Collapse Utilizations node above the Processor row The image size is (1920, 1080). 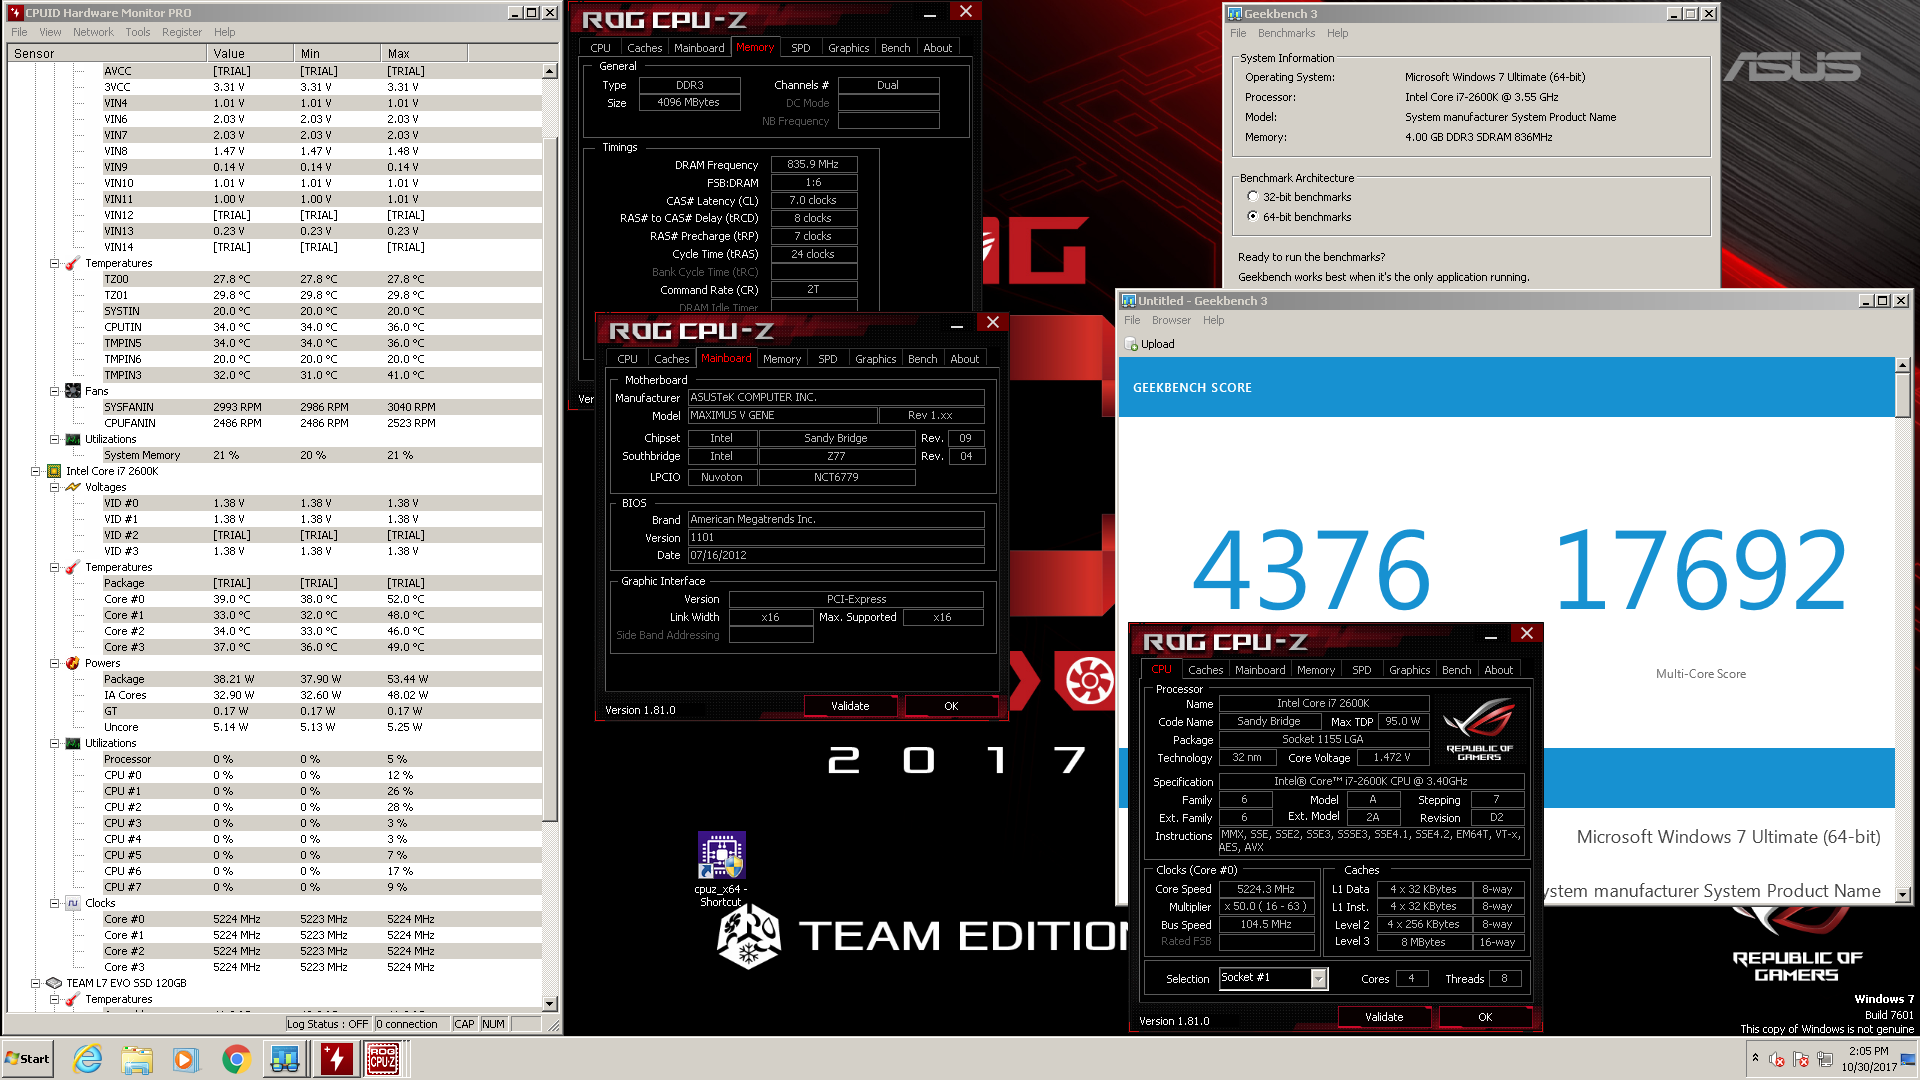tap(55, 744)
